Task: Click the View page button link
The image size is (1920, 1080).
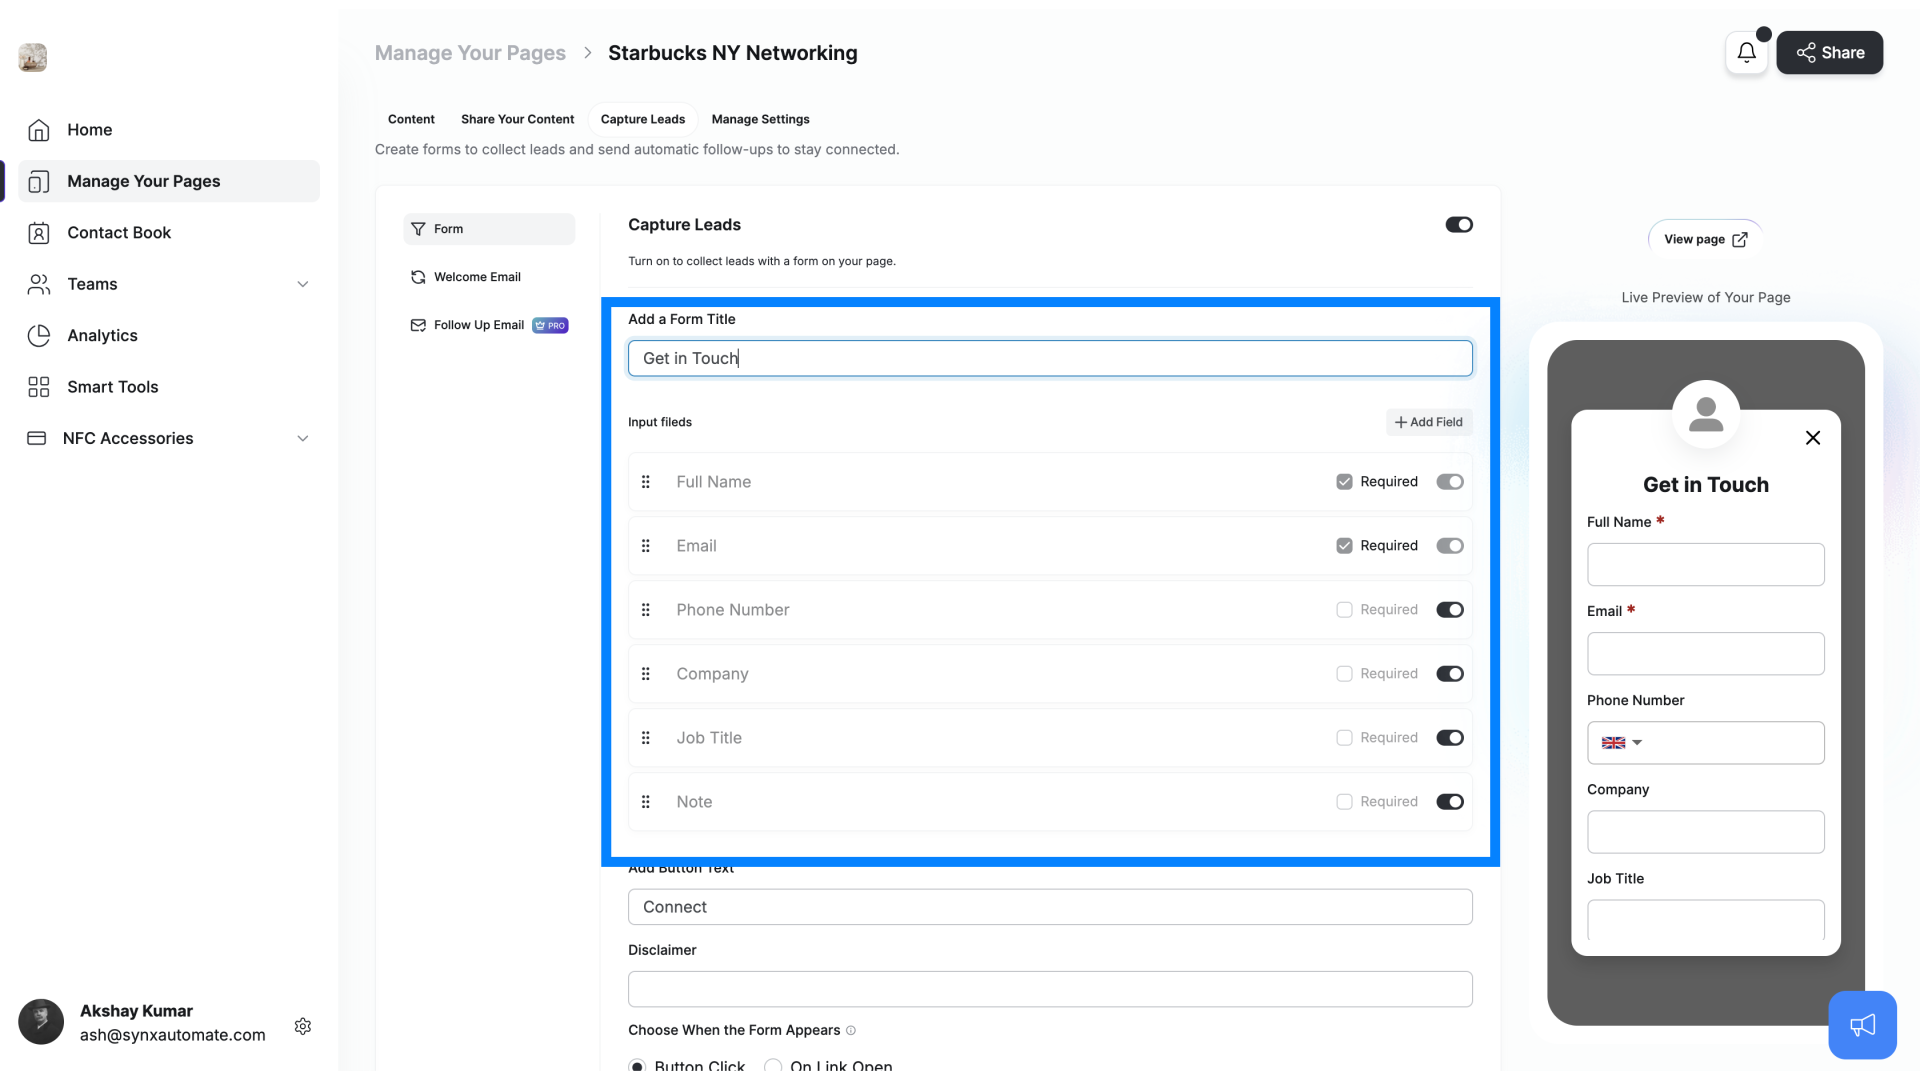Action: pos(1705,239)
